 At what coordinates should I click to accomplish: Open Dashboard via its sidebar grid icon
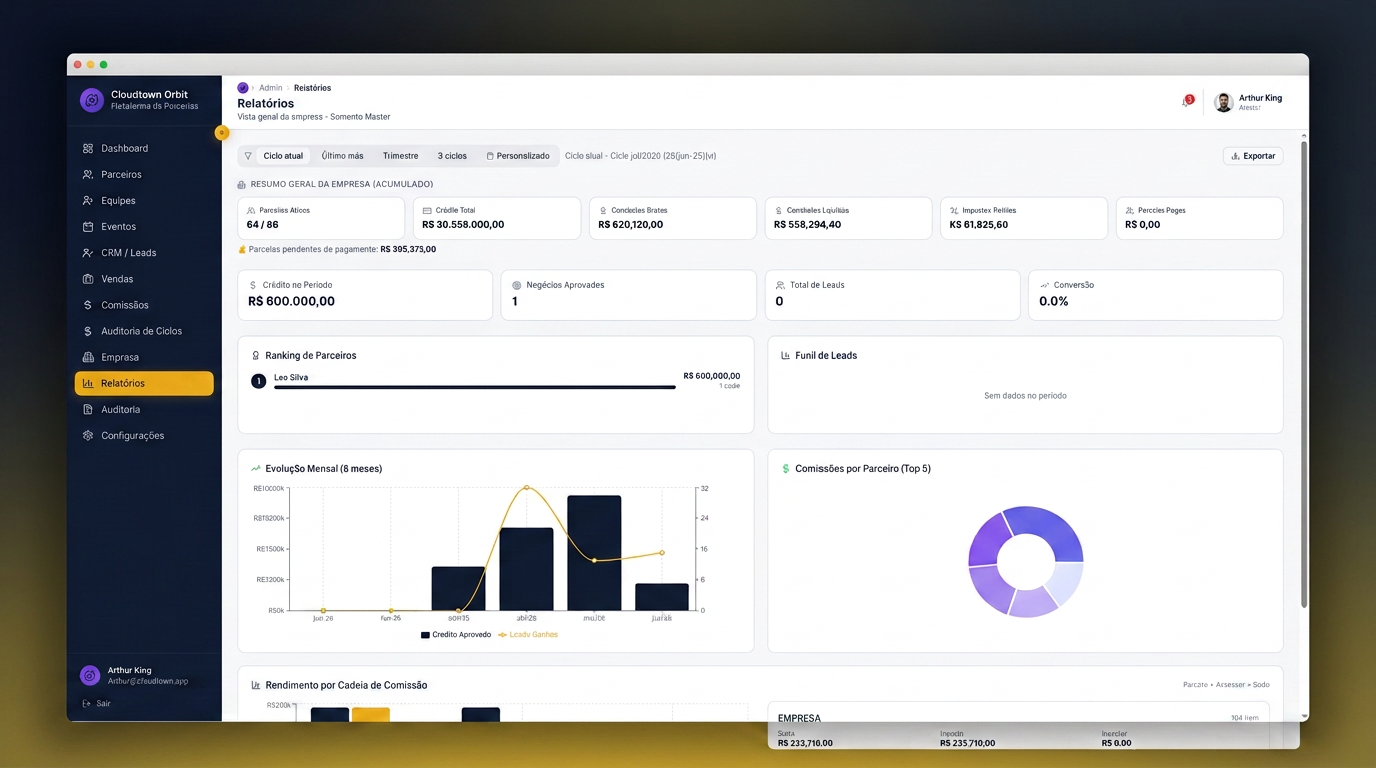pos(88,148)
